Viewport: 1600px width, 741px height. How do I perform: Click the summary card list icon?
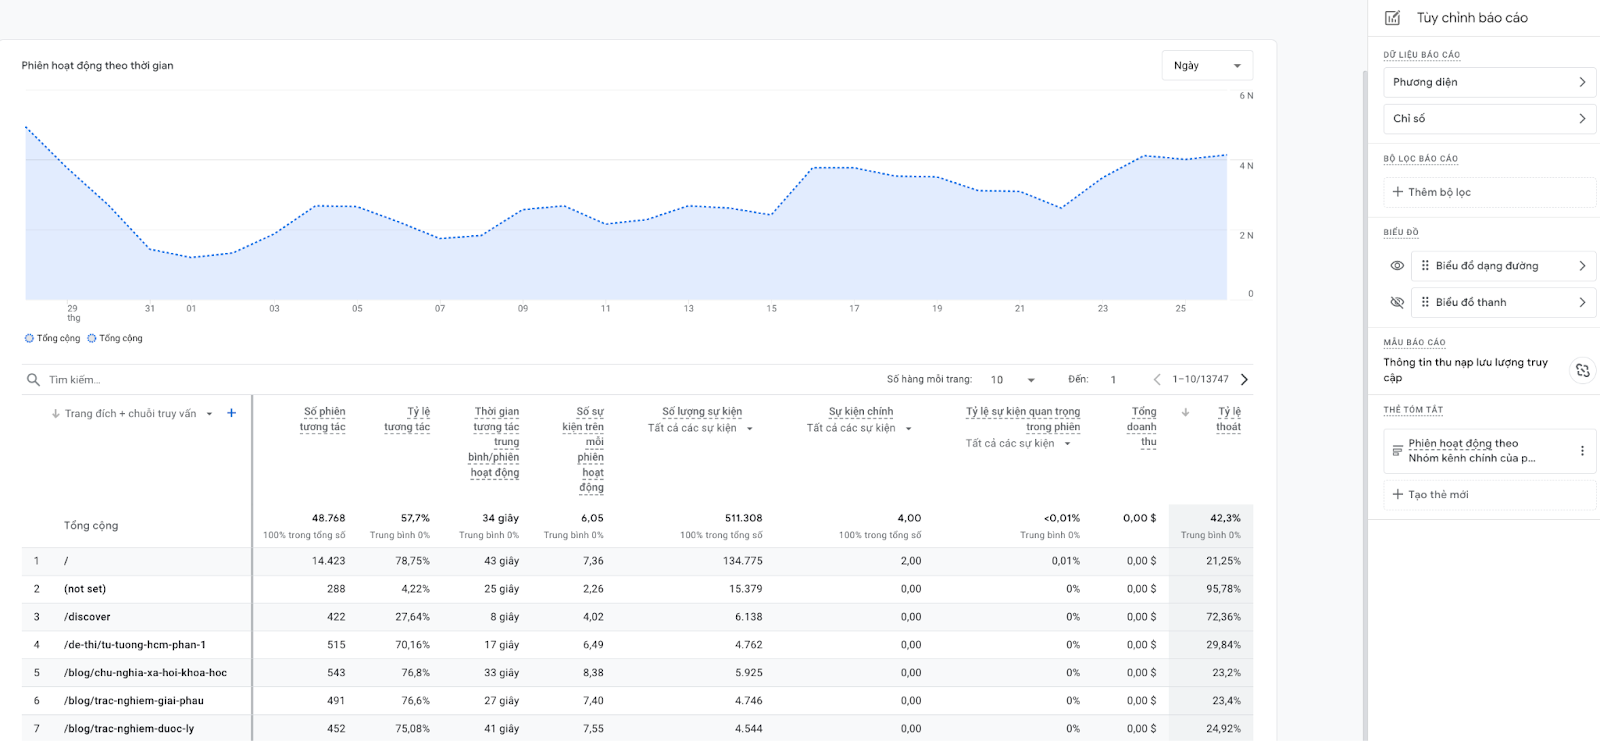pos(1397,451)
